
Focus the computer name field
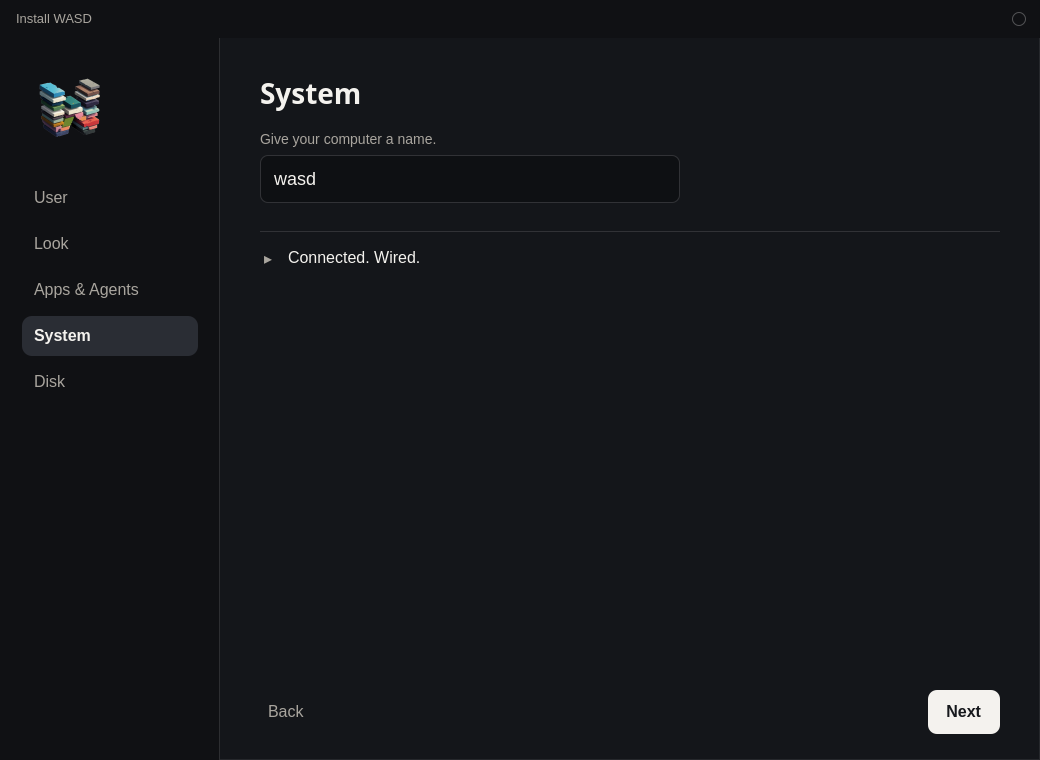click(x=470, y=179)
